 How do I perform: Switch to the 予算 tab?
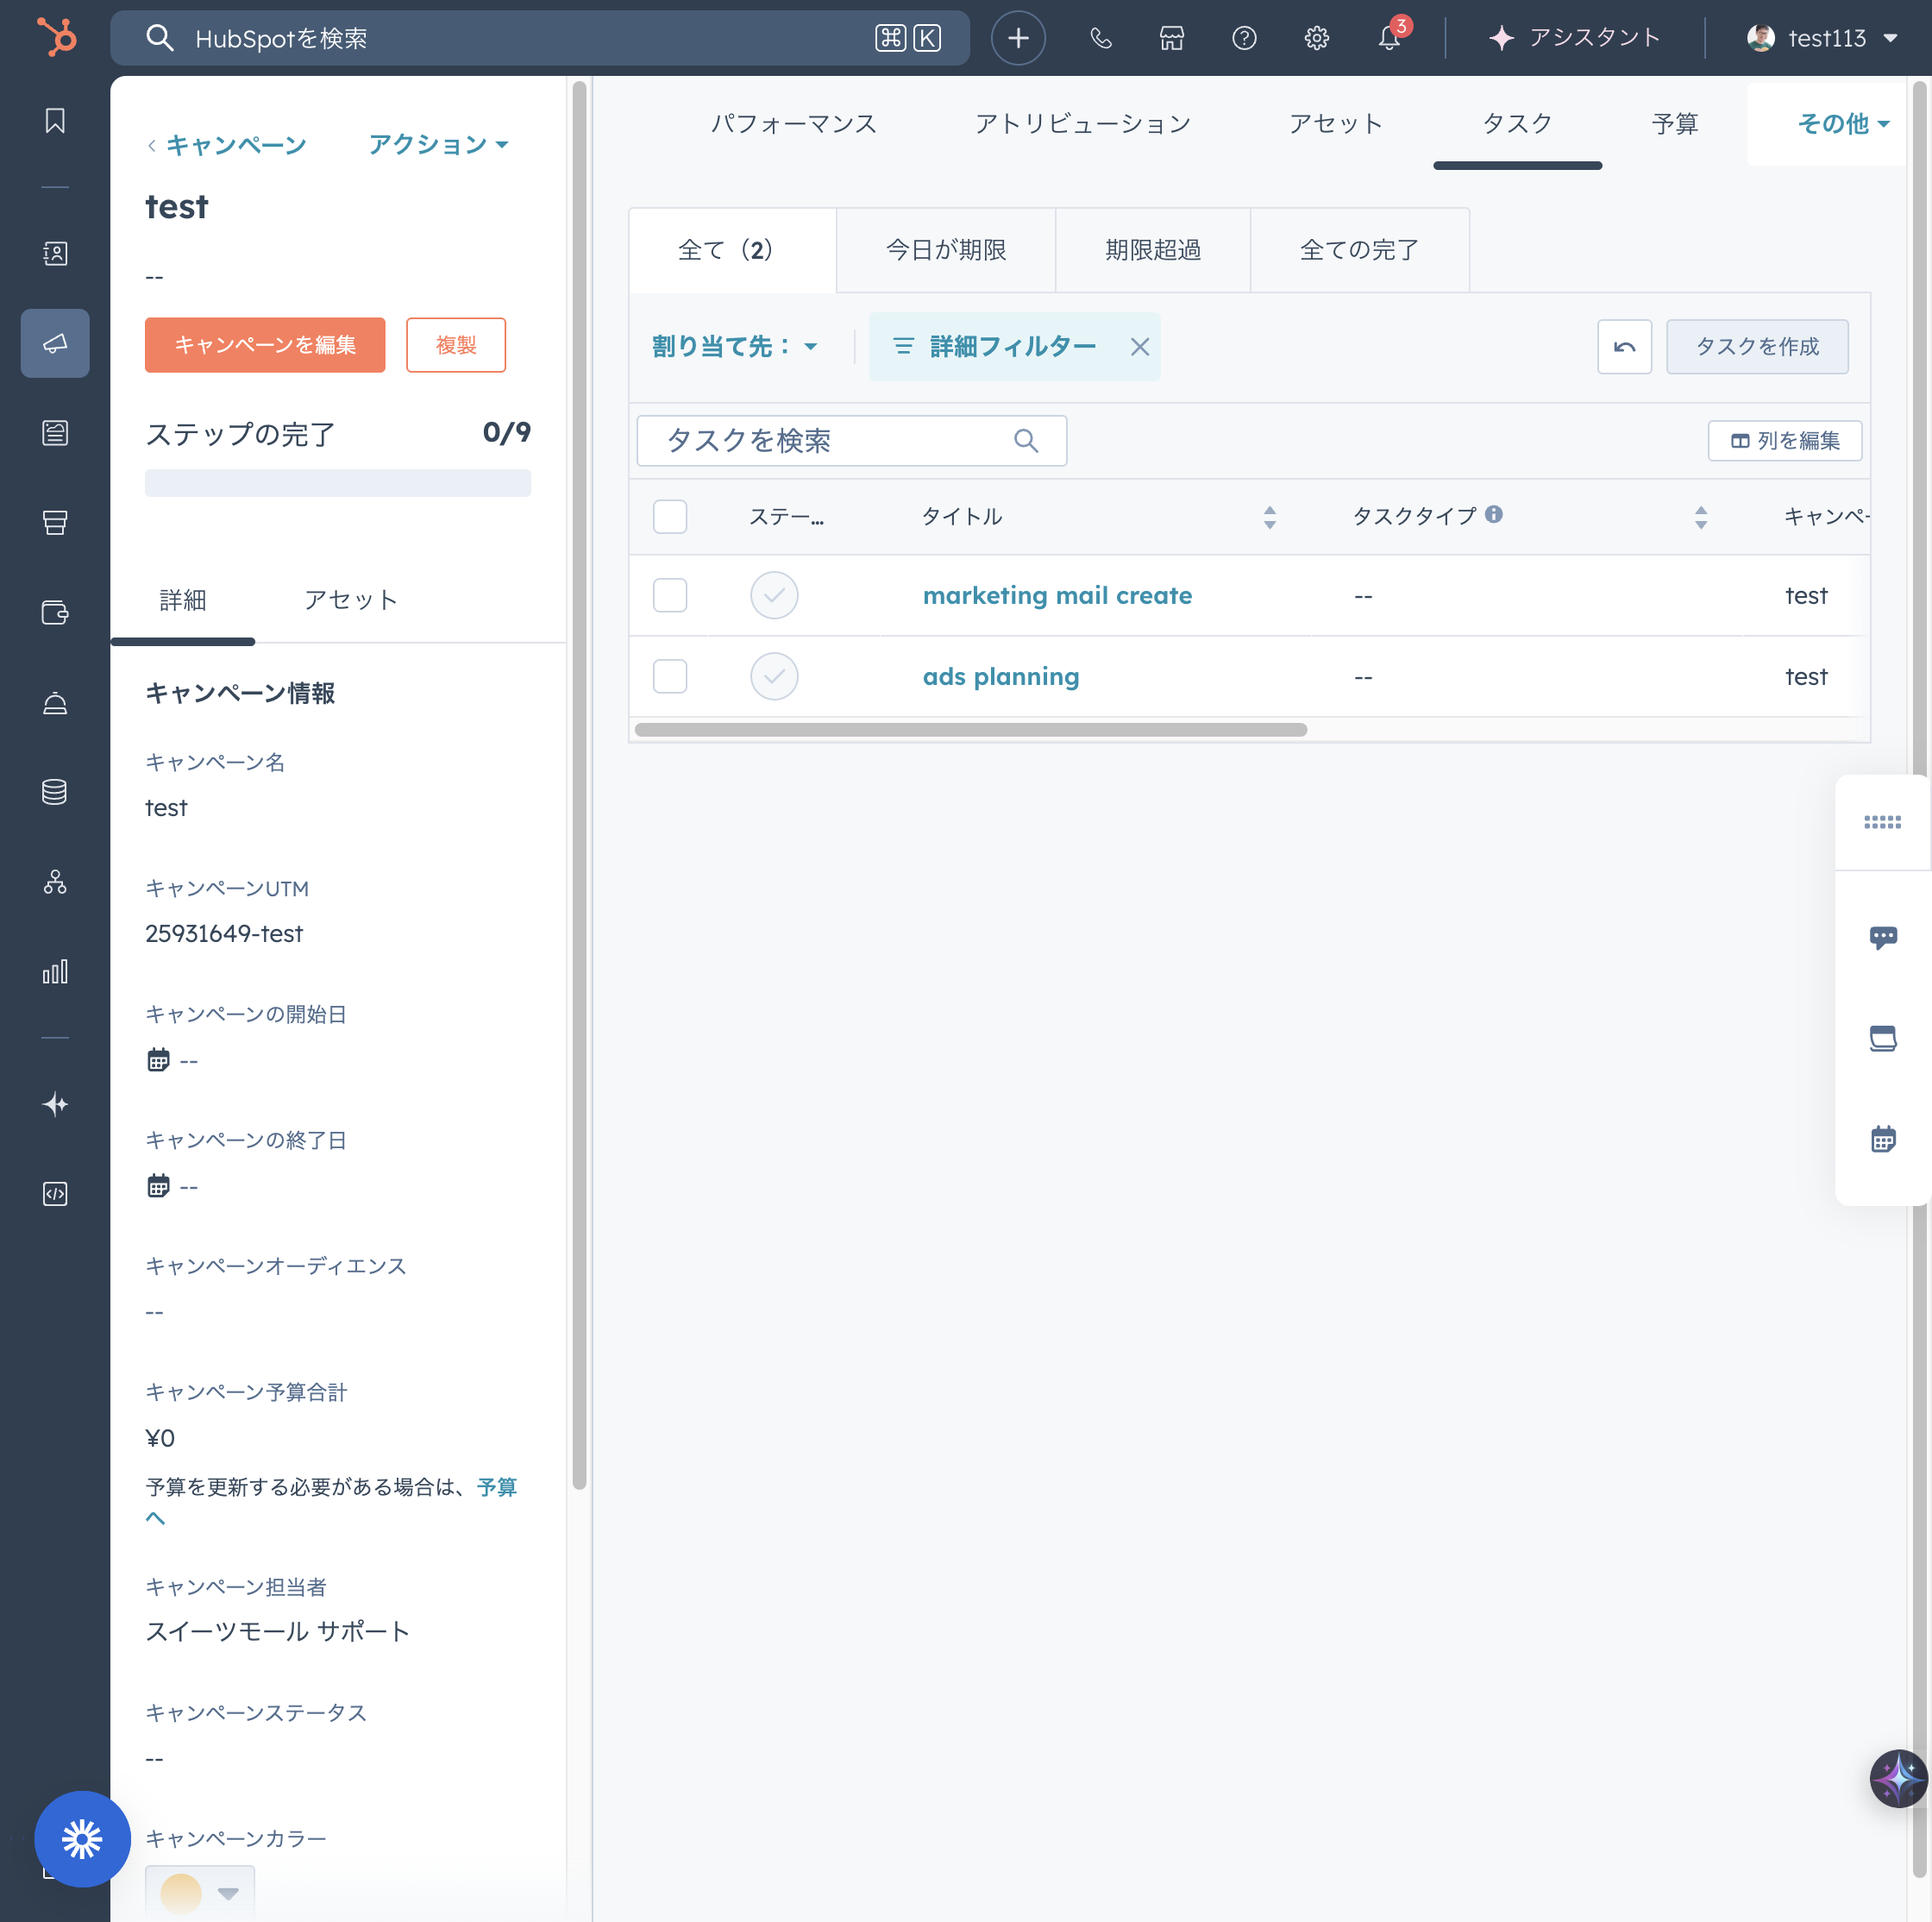pyautogui.click(x=1674, y=123)
